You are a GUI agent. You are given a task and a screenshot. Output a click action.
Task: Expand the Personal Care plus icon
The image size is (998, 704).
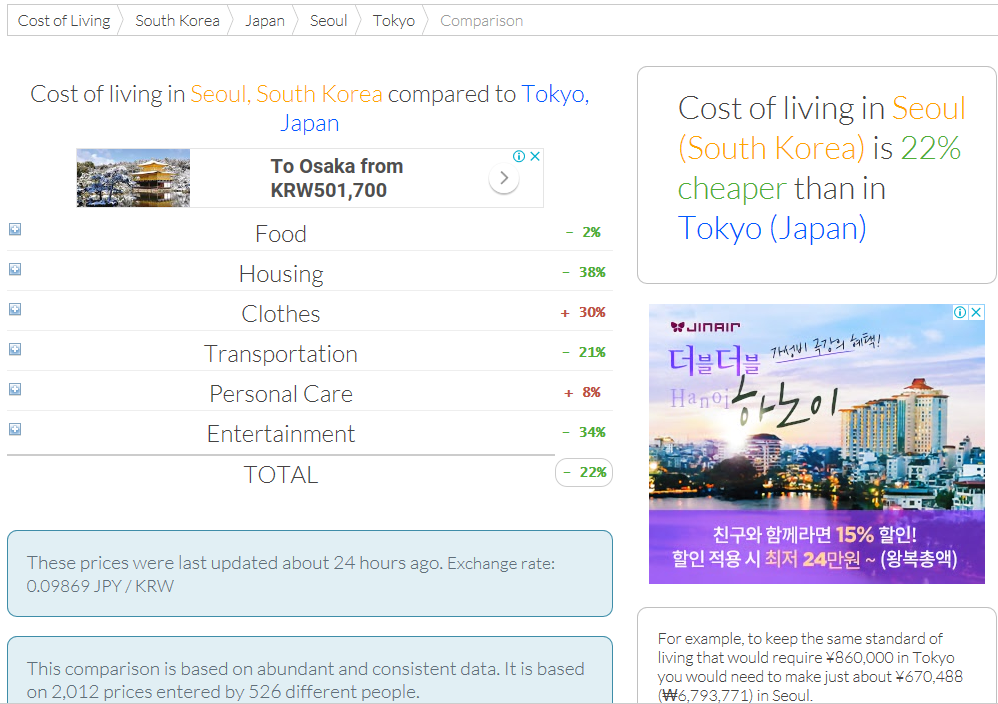(x=15, y=390)
